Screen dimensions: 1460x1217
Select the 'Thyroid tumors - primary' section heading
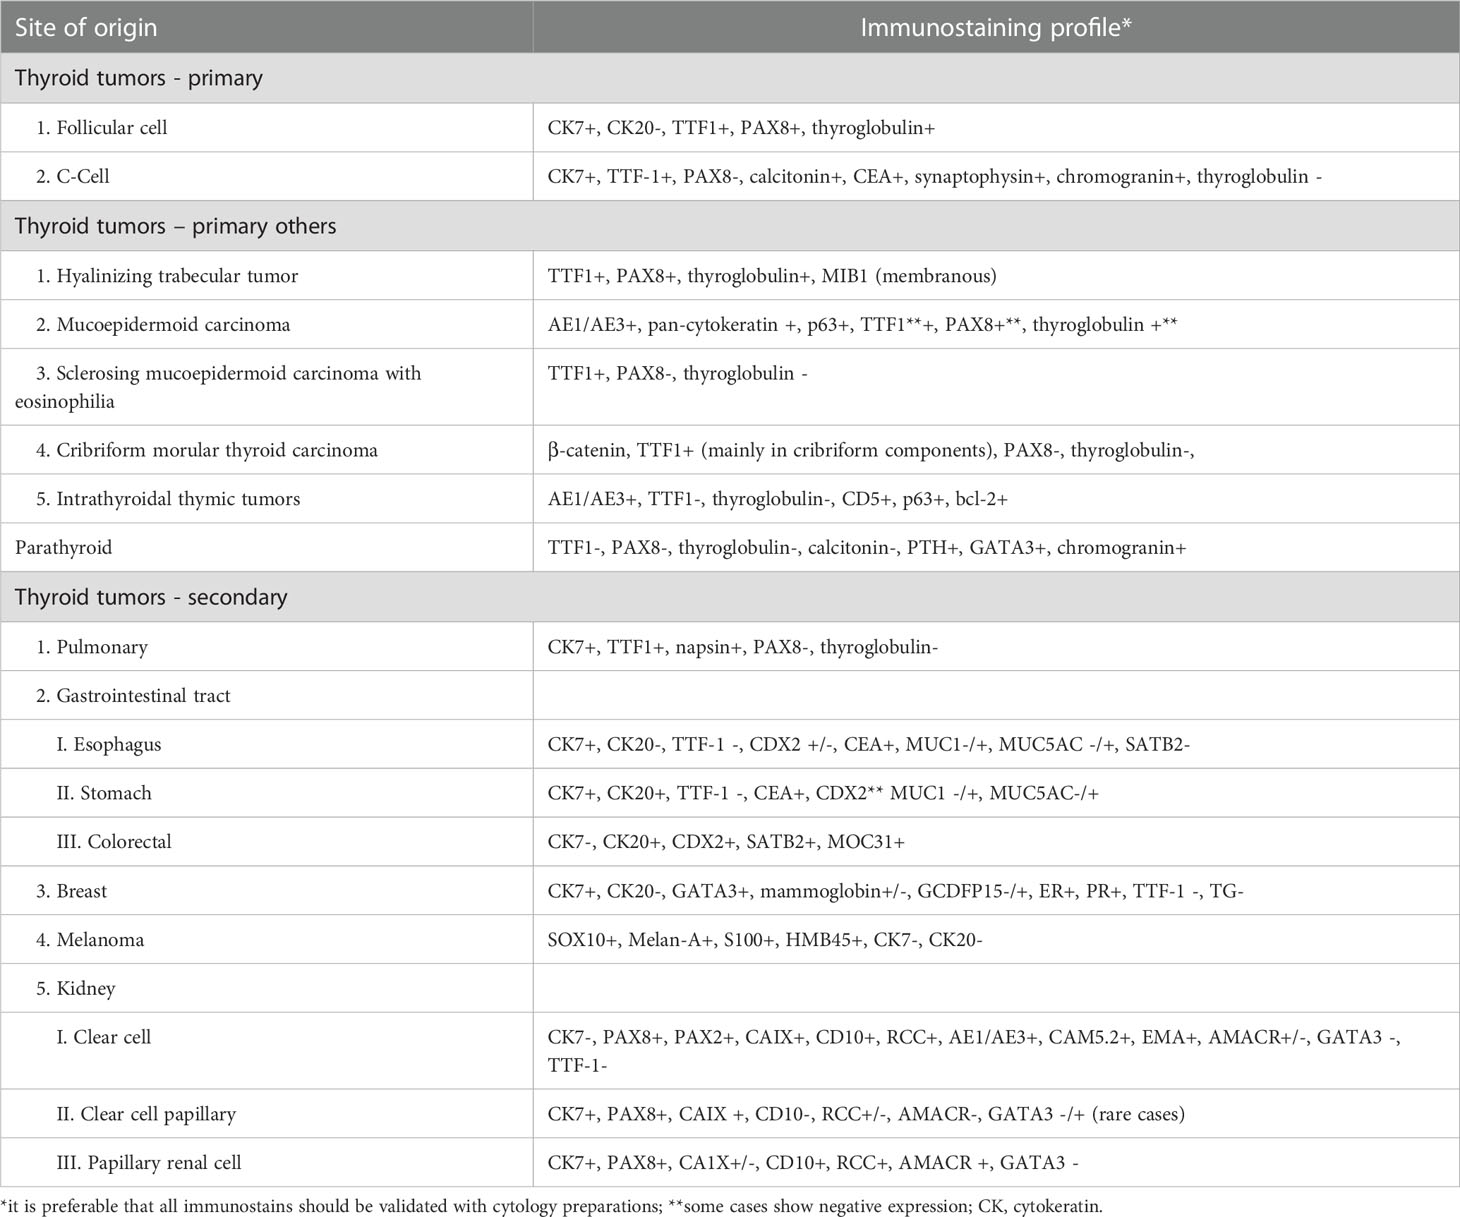(139, 78)
